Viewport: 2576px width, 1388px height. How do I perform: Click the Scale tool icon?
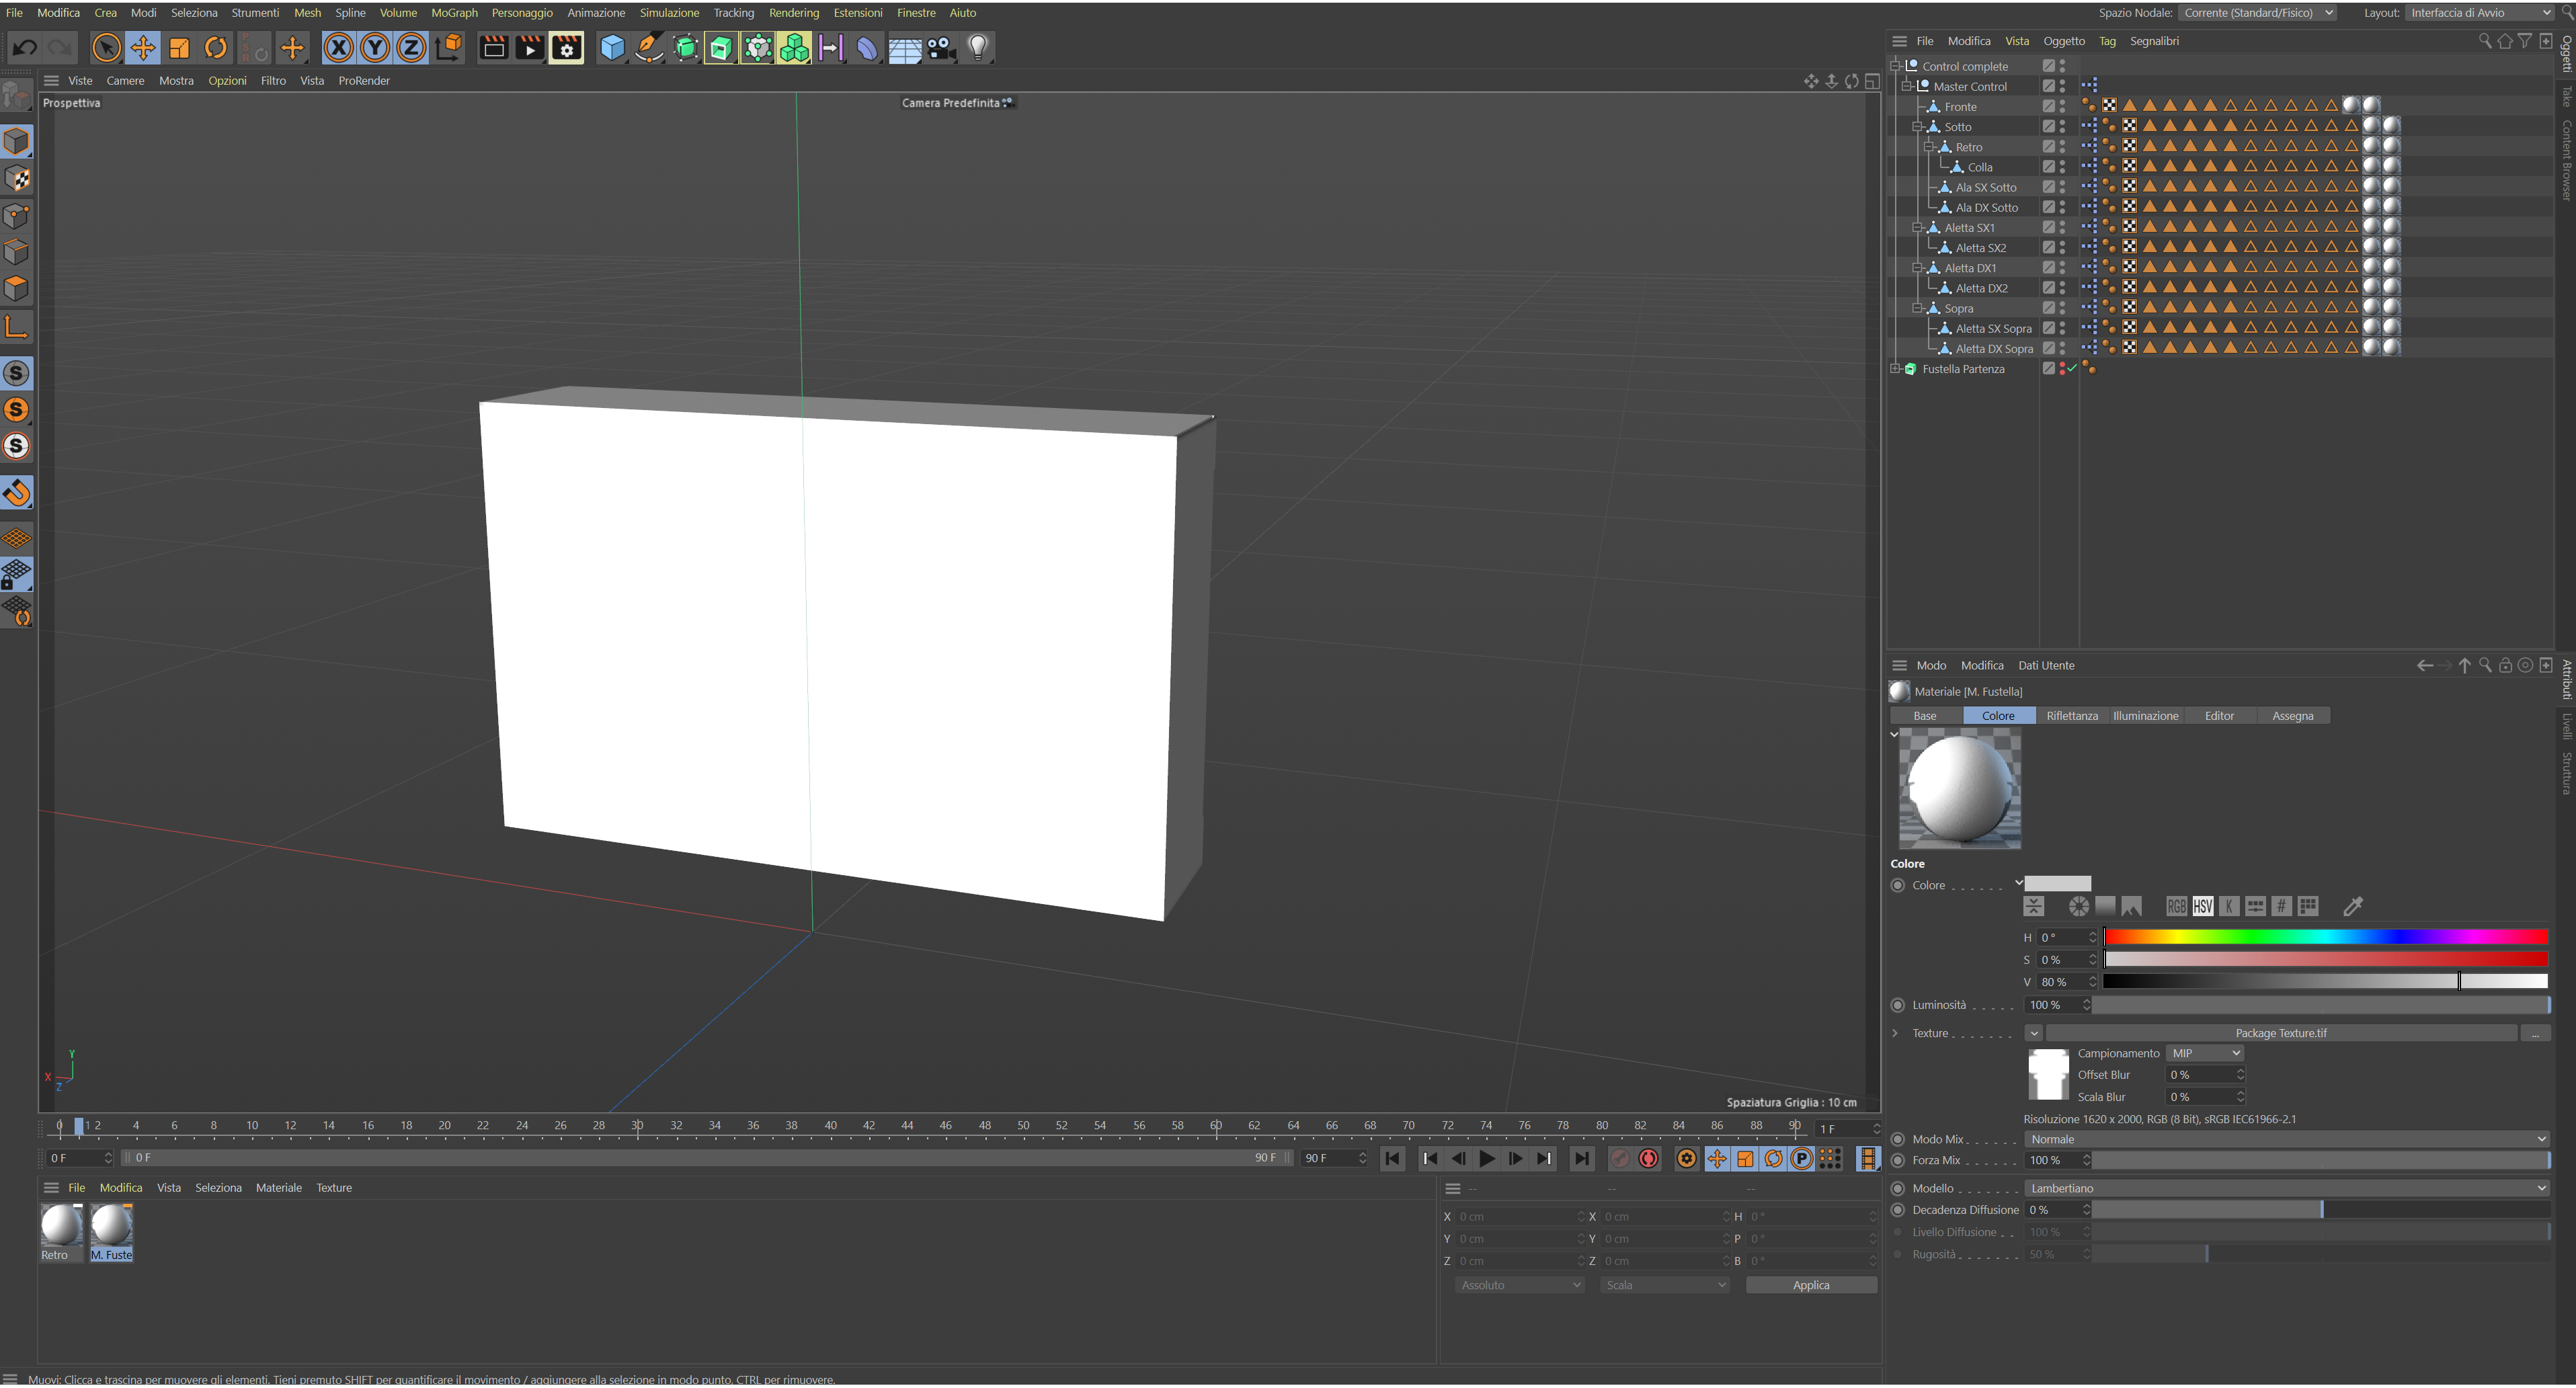[180, 48]
